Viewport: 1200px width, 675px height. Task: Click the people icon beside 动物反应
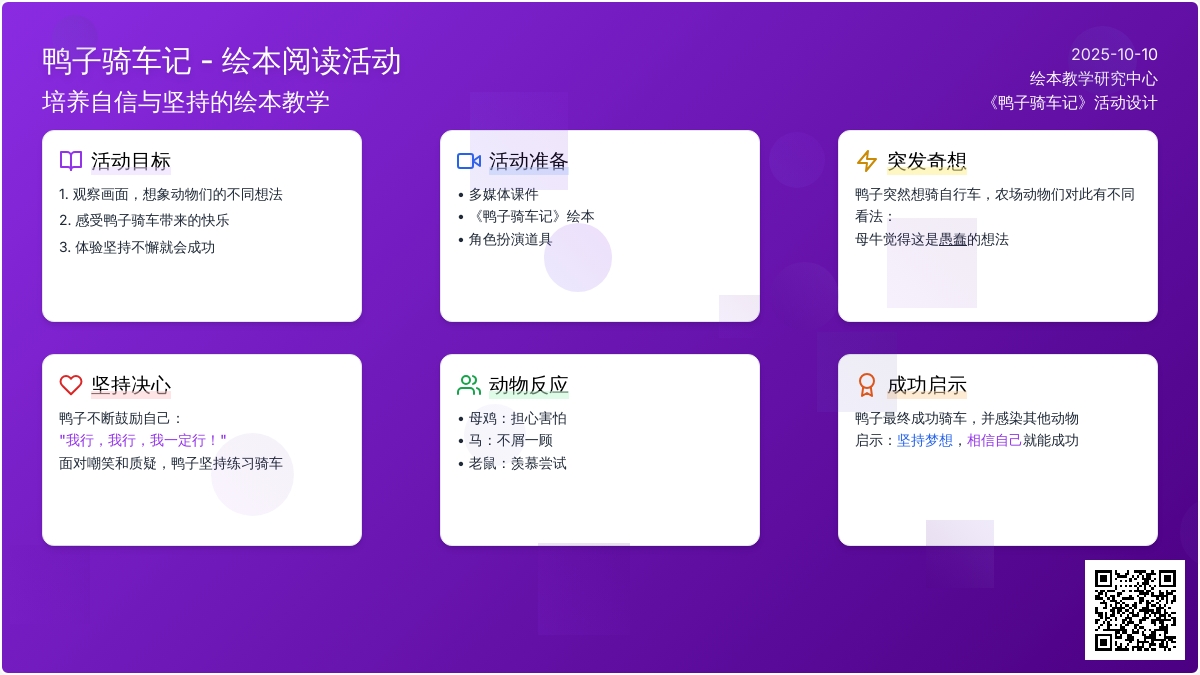point(469,385)
